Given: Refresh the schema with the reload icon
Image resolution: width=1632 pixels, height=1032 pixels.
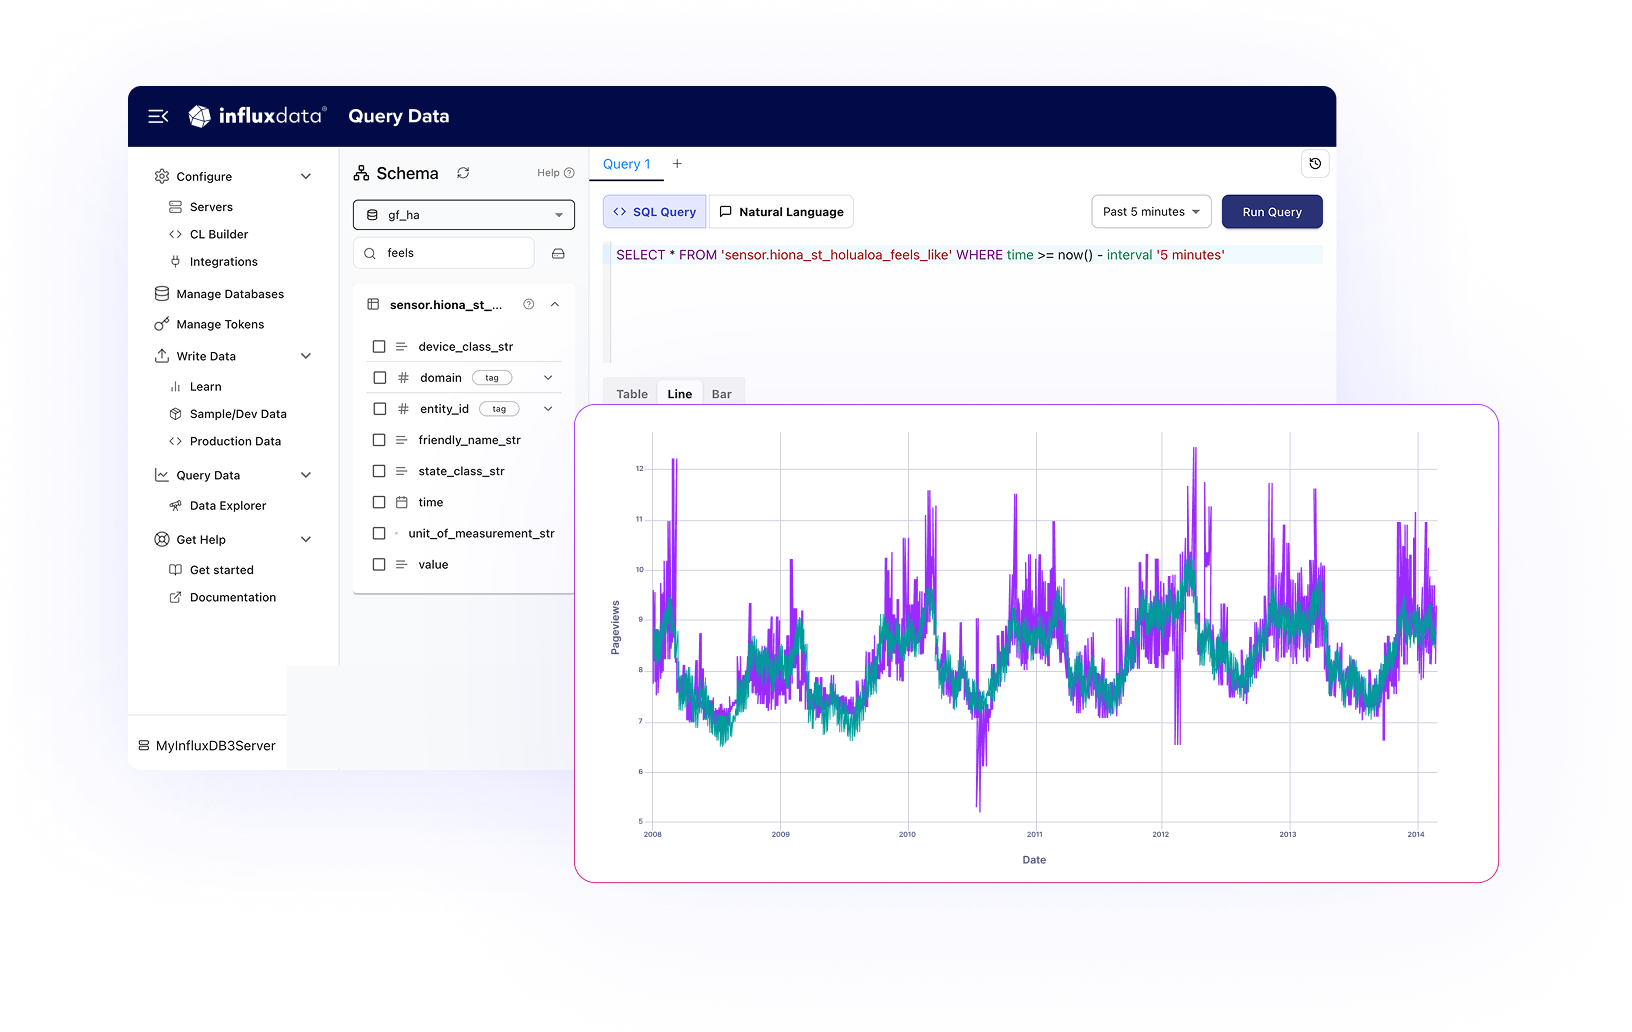Looking at the screenshot, I should (463, 173).
